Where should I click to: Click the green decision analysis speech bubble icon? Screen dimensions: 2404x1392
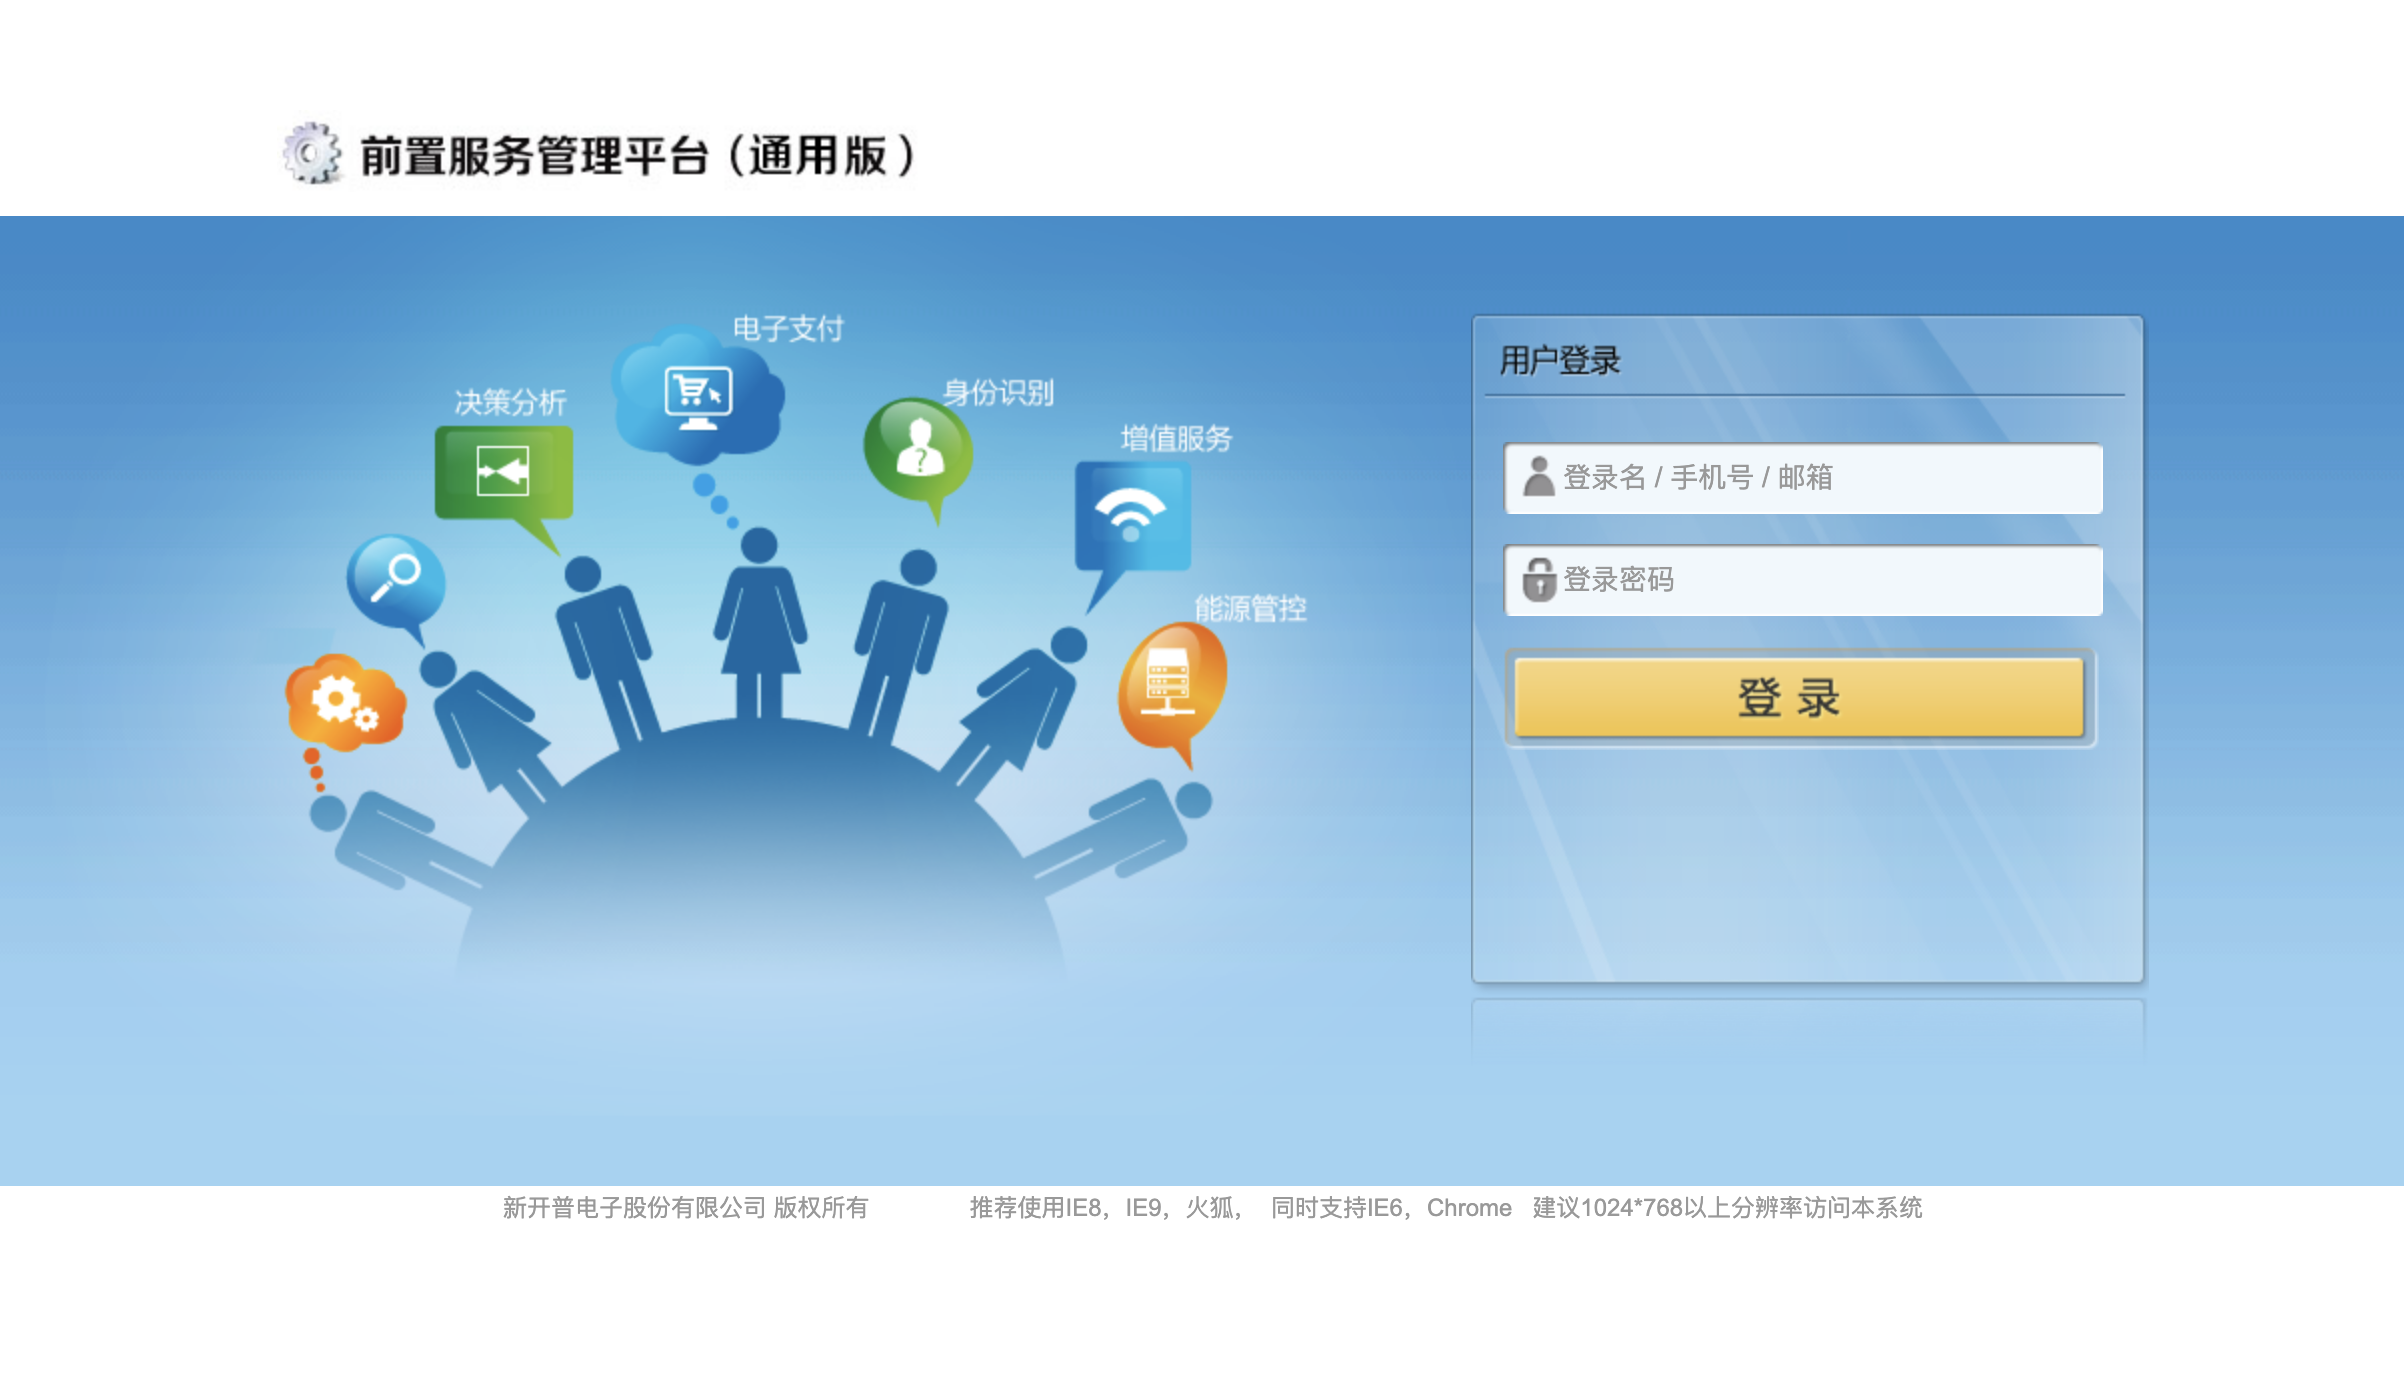(503, 472)
